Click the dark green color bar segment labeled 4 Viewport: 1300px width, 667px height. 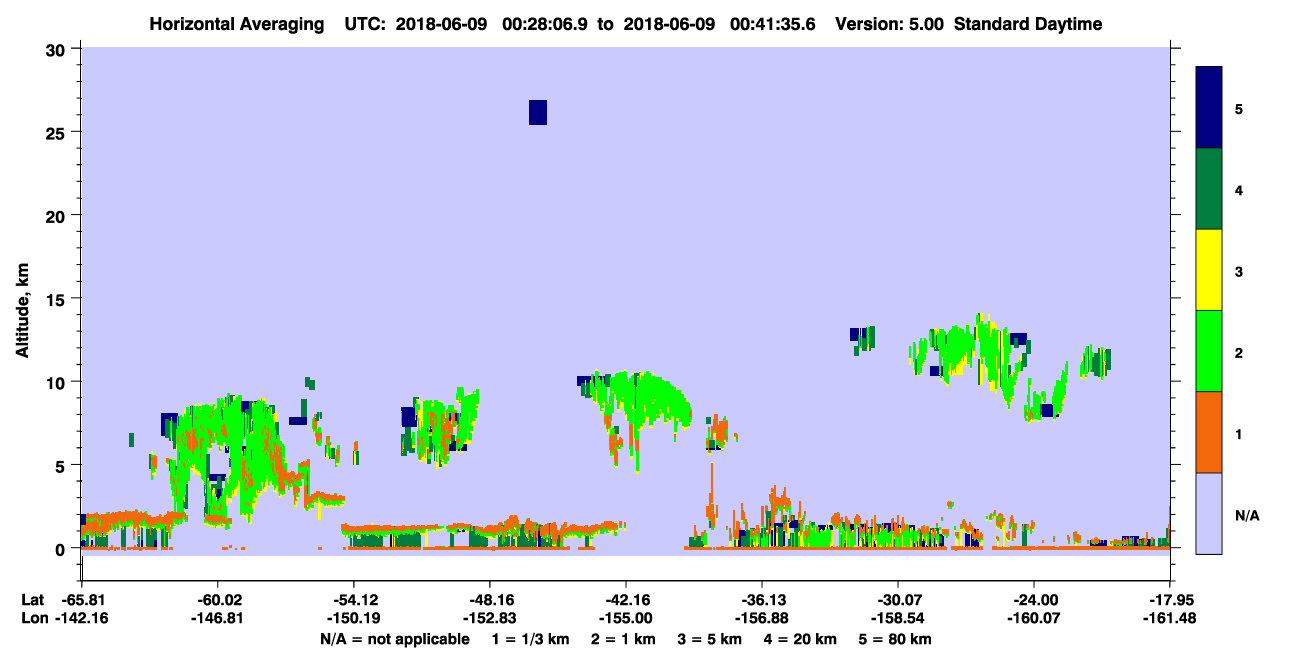(x=1209, y=189)
